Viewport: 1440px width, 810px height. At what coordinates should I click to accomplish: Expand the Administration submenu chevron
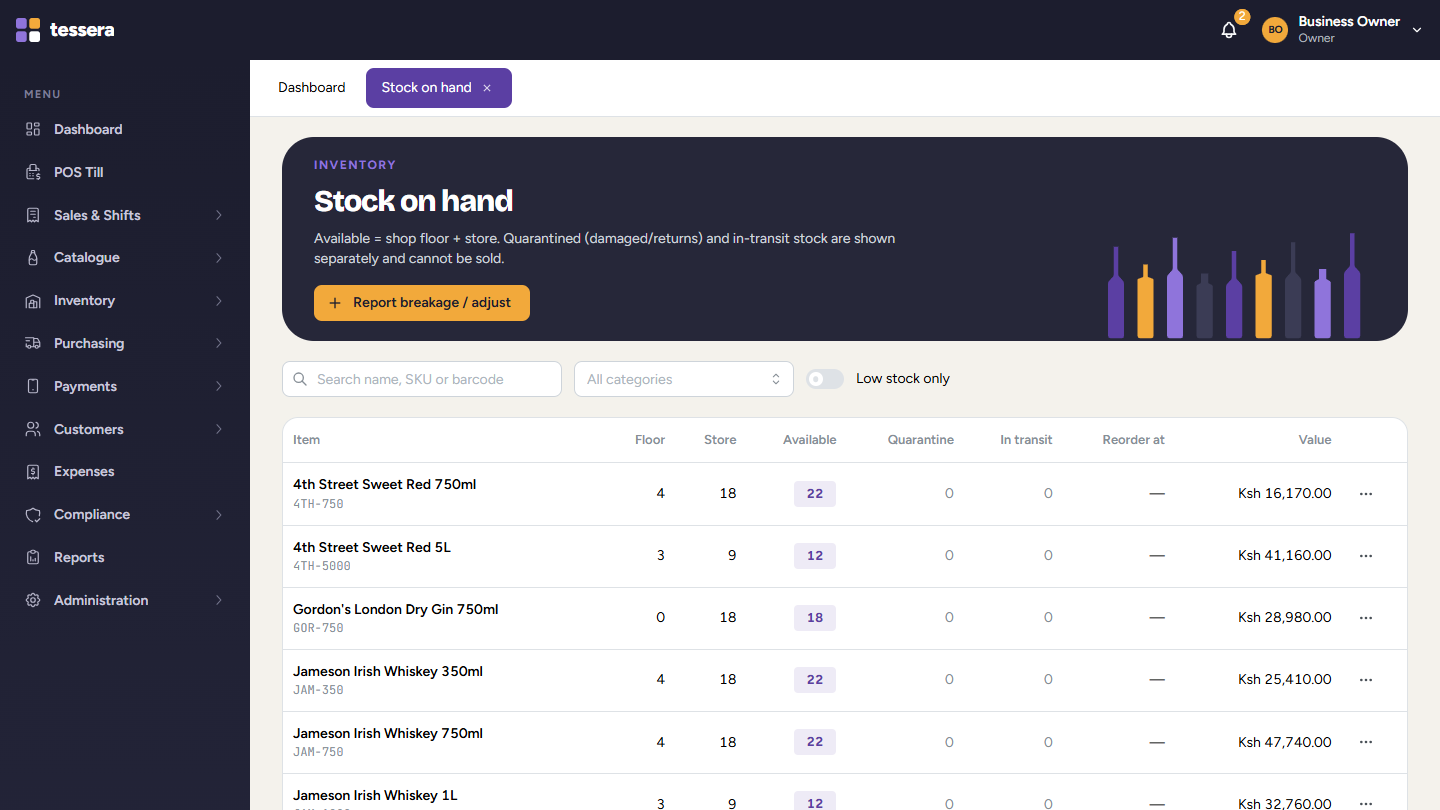218,600
